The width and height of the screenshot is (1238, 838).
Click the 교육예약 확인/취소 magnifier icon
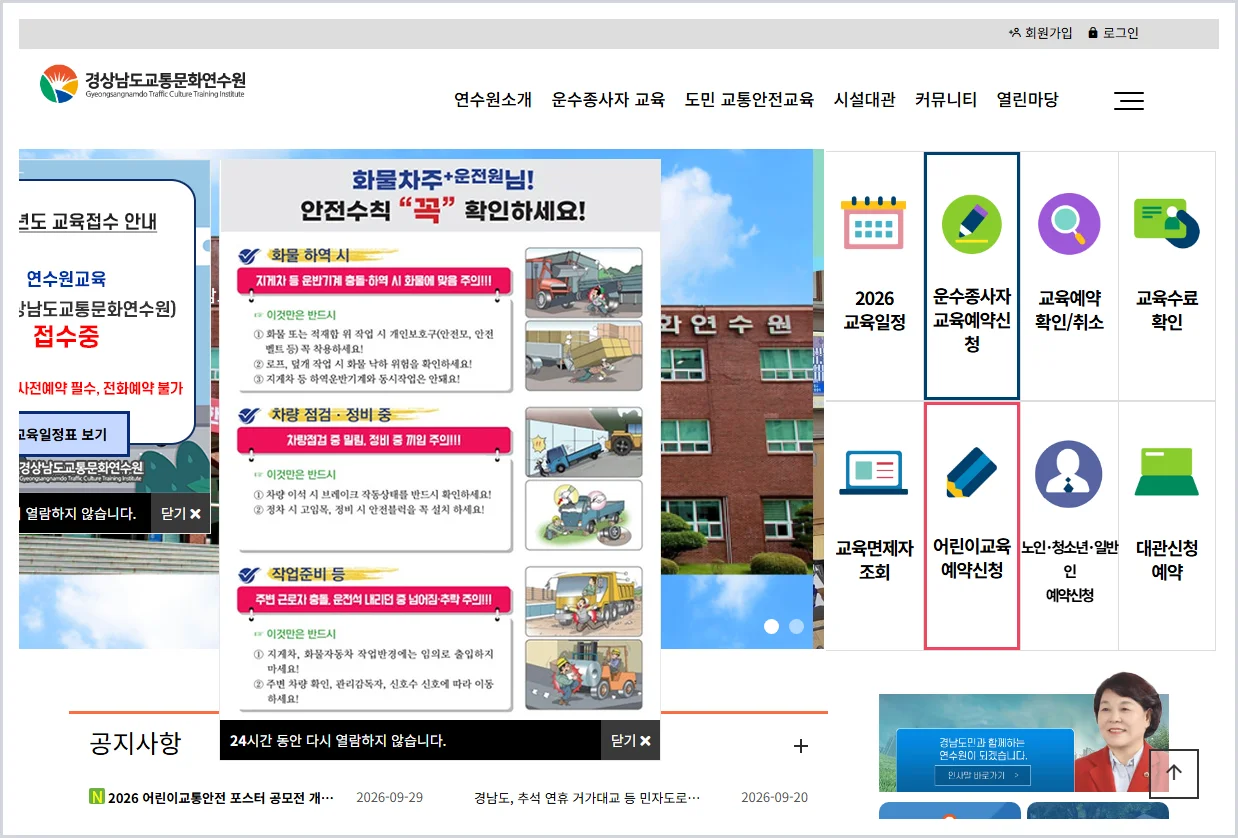(x=1069, y=223)
